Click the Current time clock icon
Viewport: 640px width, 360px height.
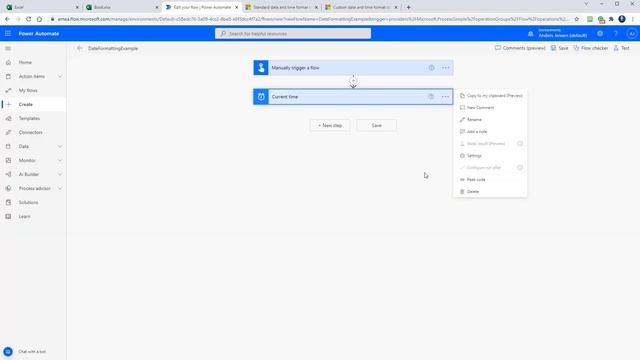coord(261,97)
